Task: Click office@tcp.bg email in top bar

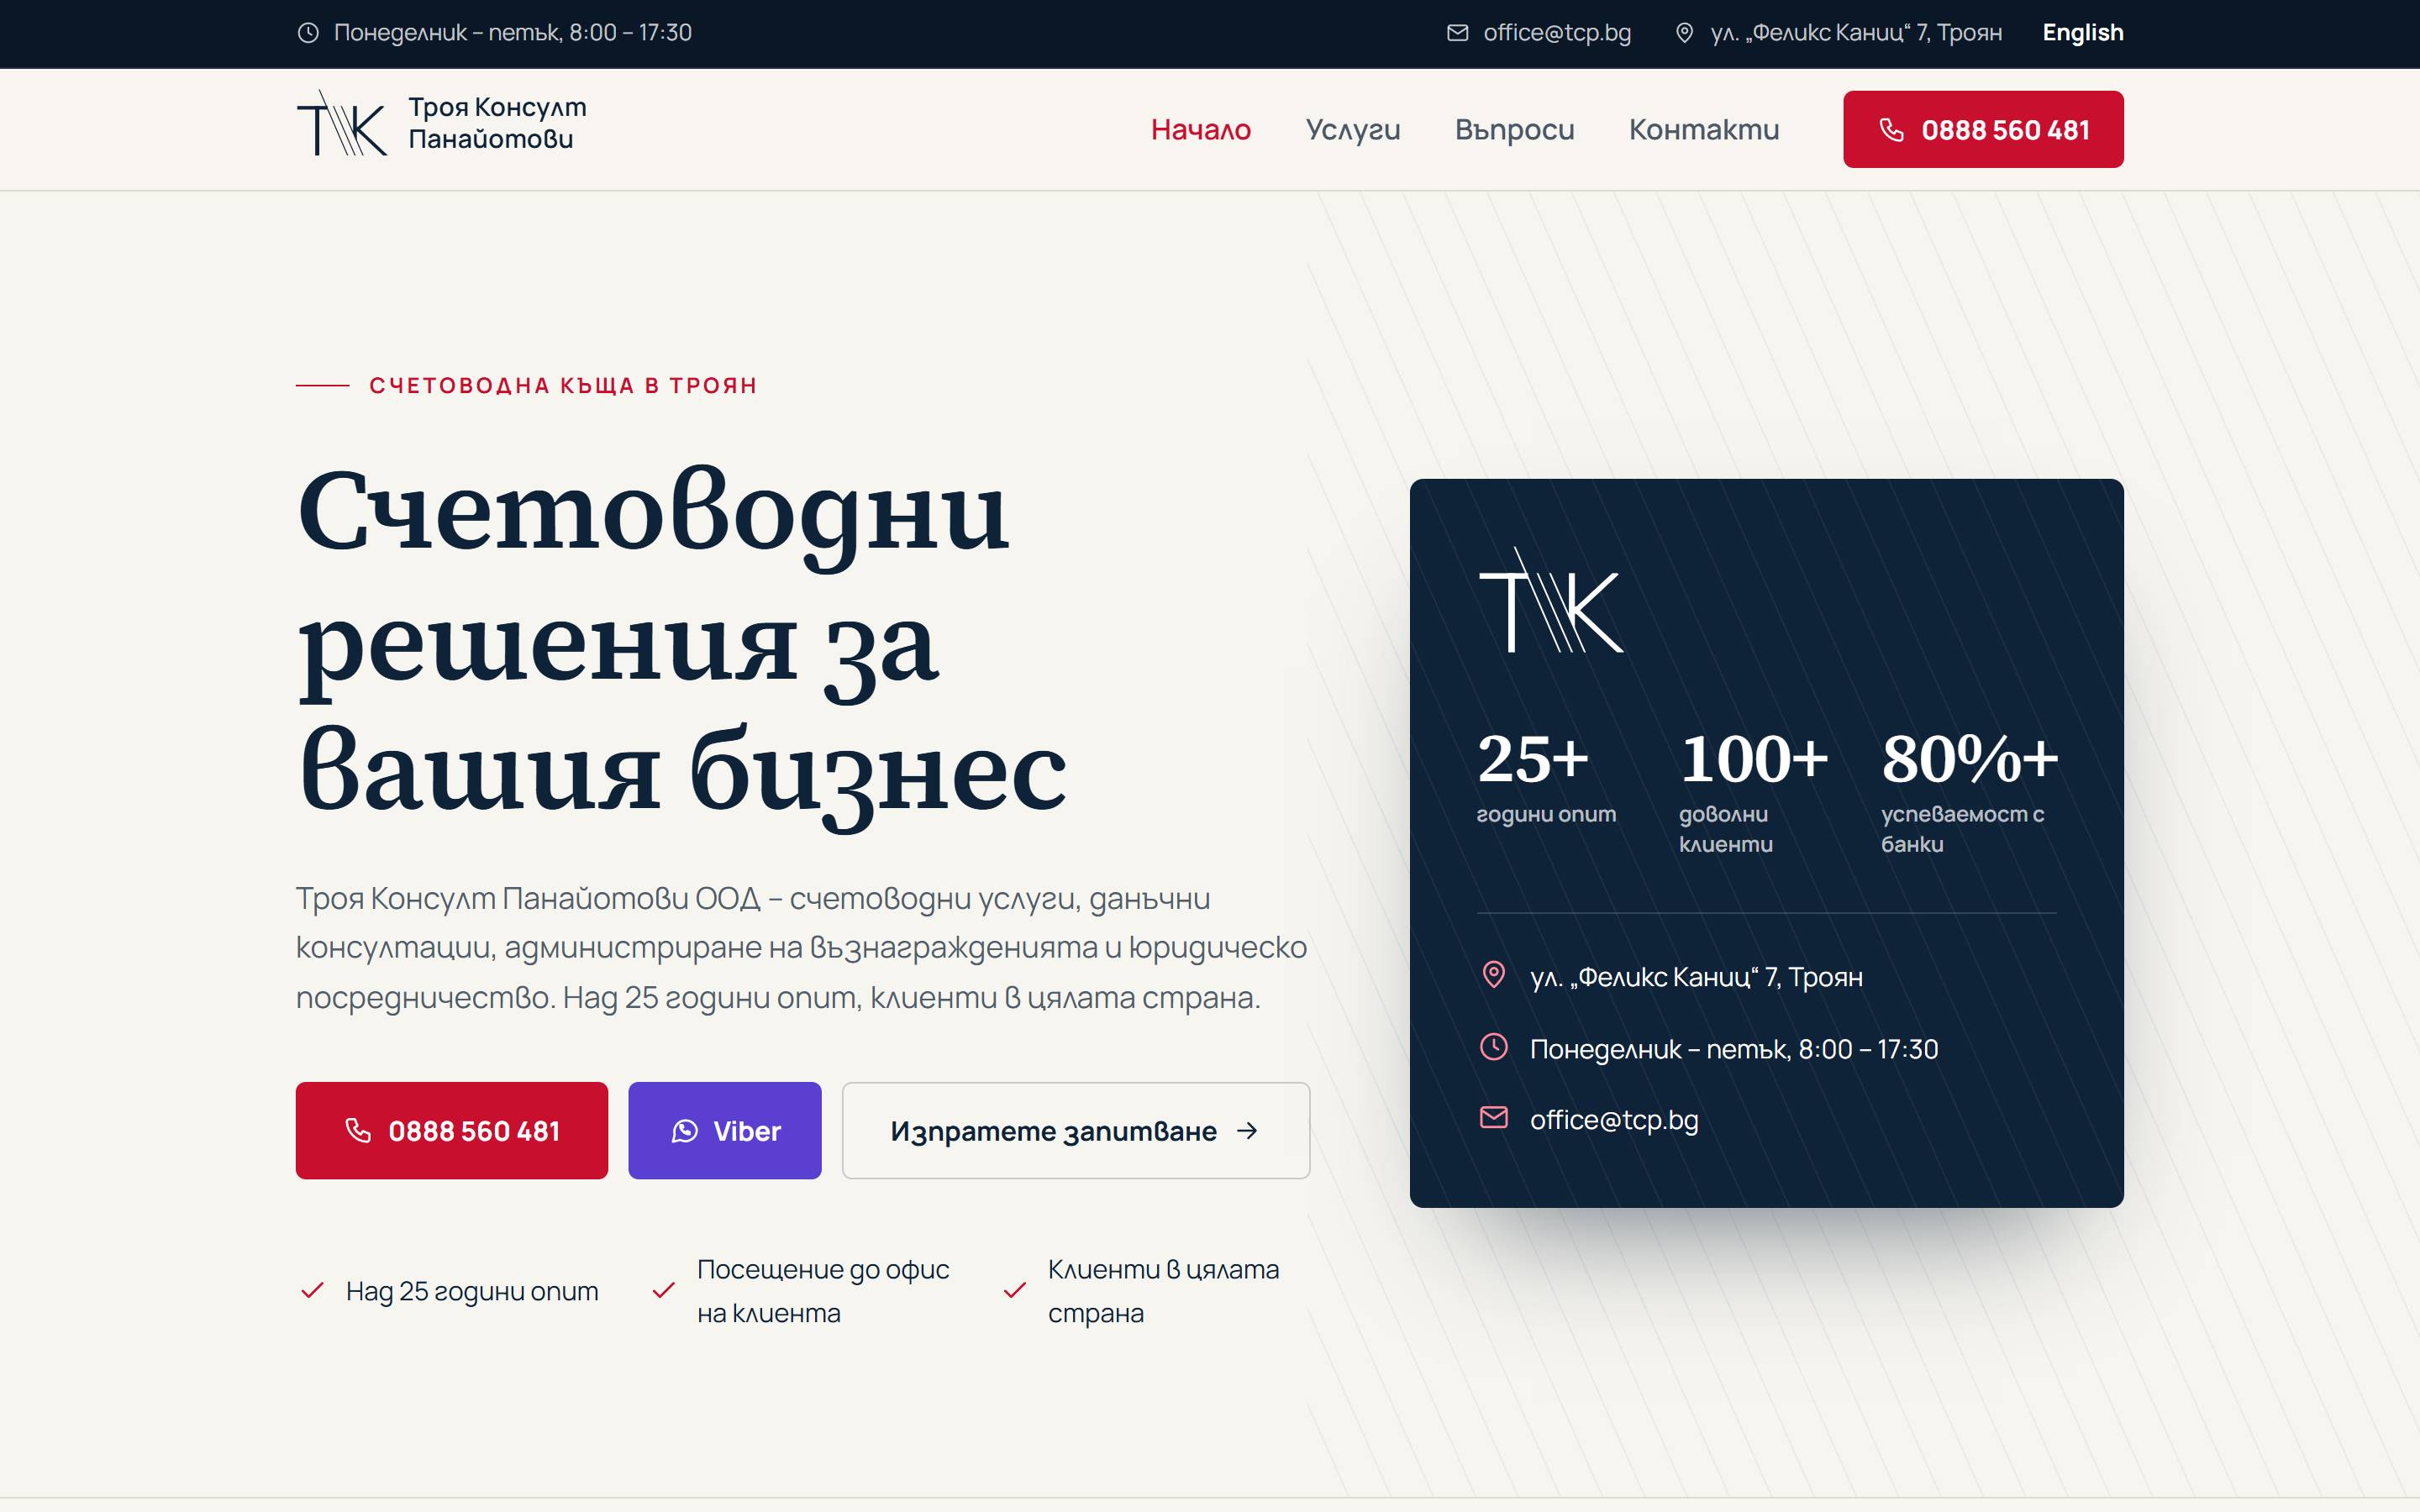Action: point(1556,33)
